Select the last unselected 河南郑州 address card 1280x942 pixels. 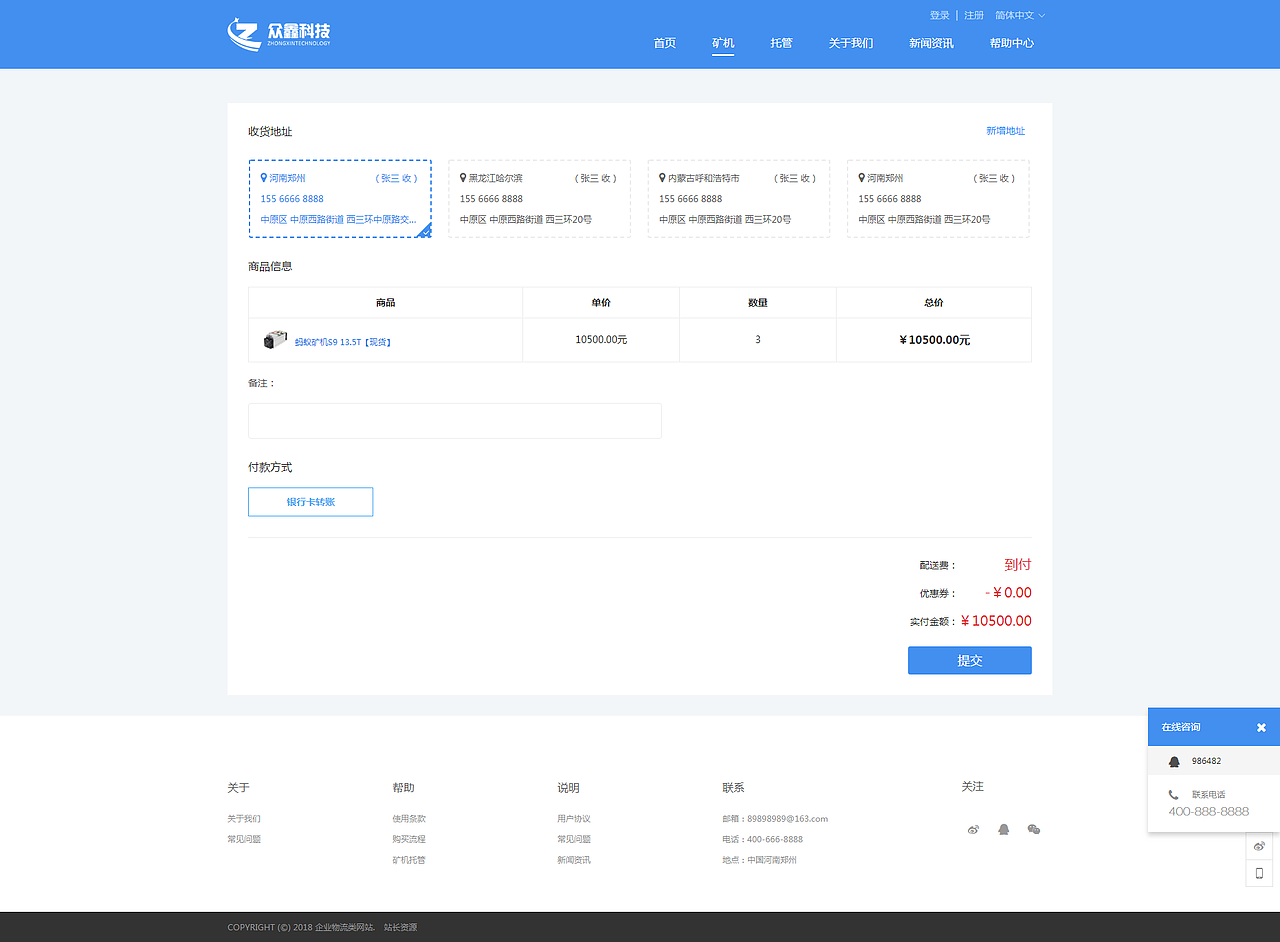[x=938, y=198]
